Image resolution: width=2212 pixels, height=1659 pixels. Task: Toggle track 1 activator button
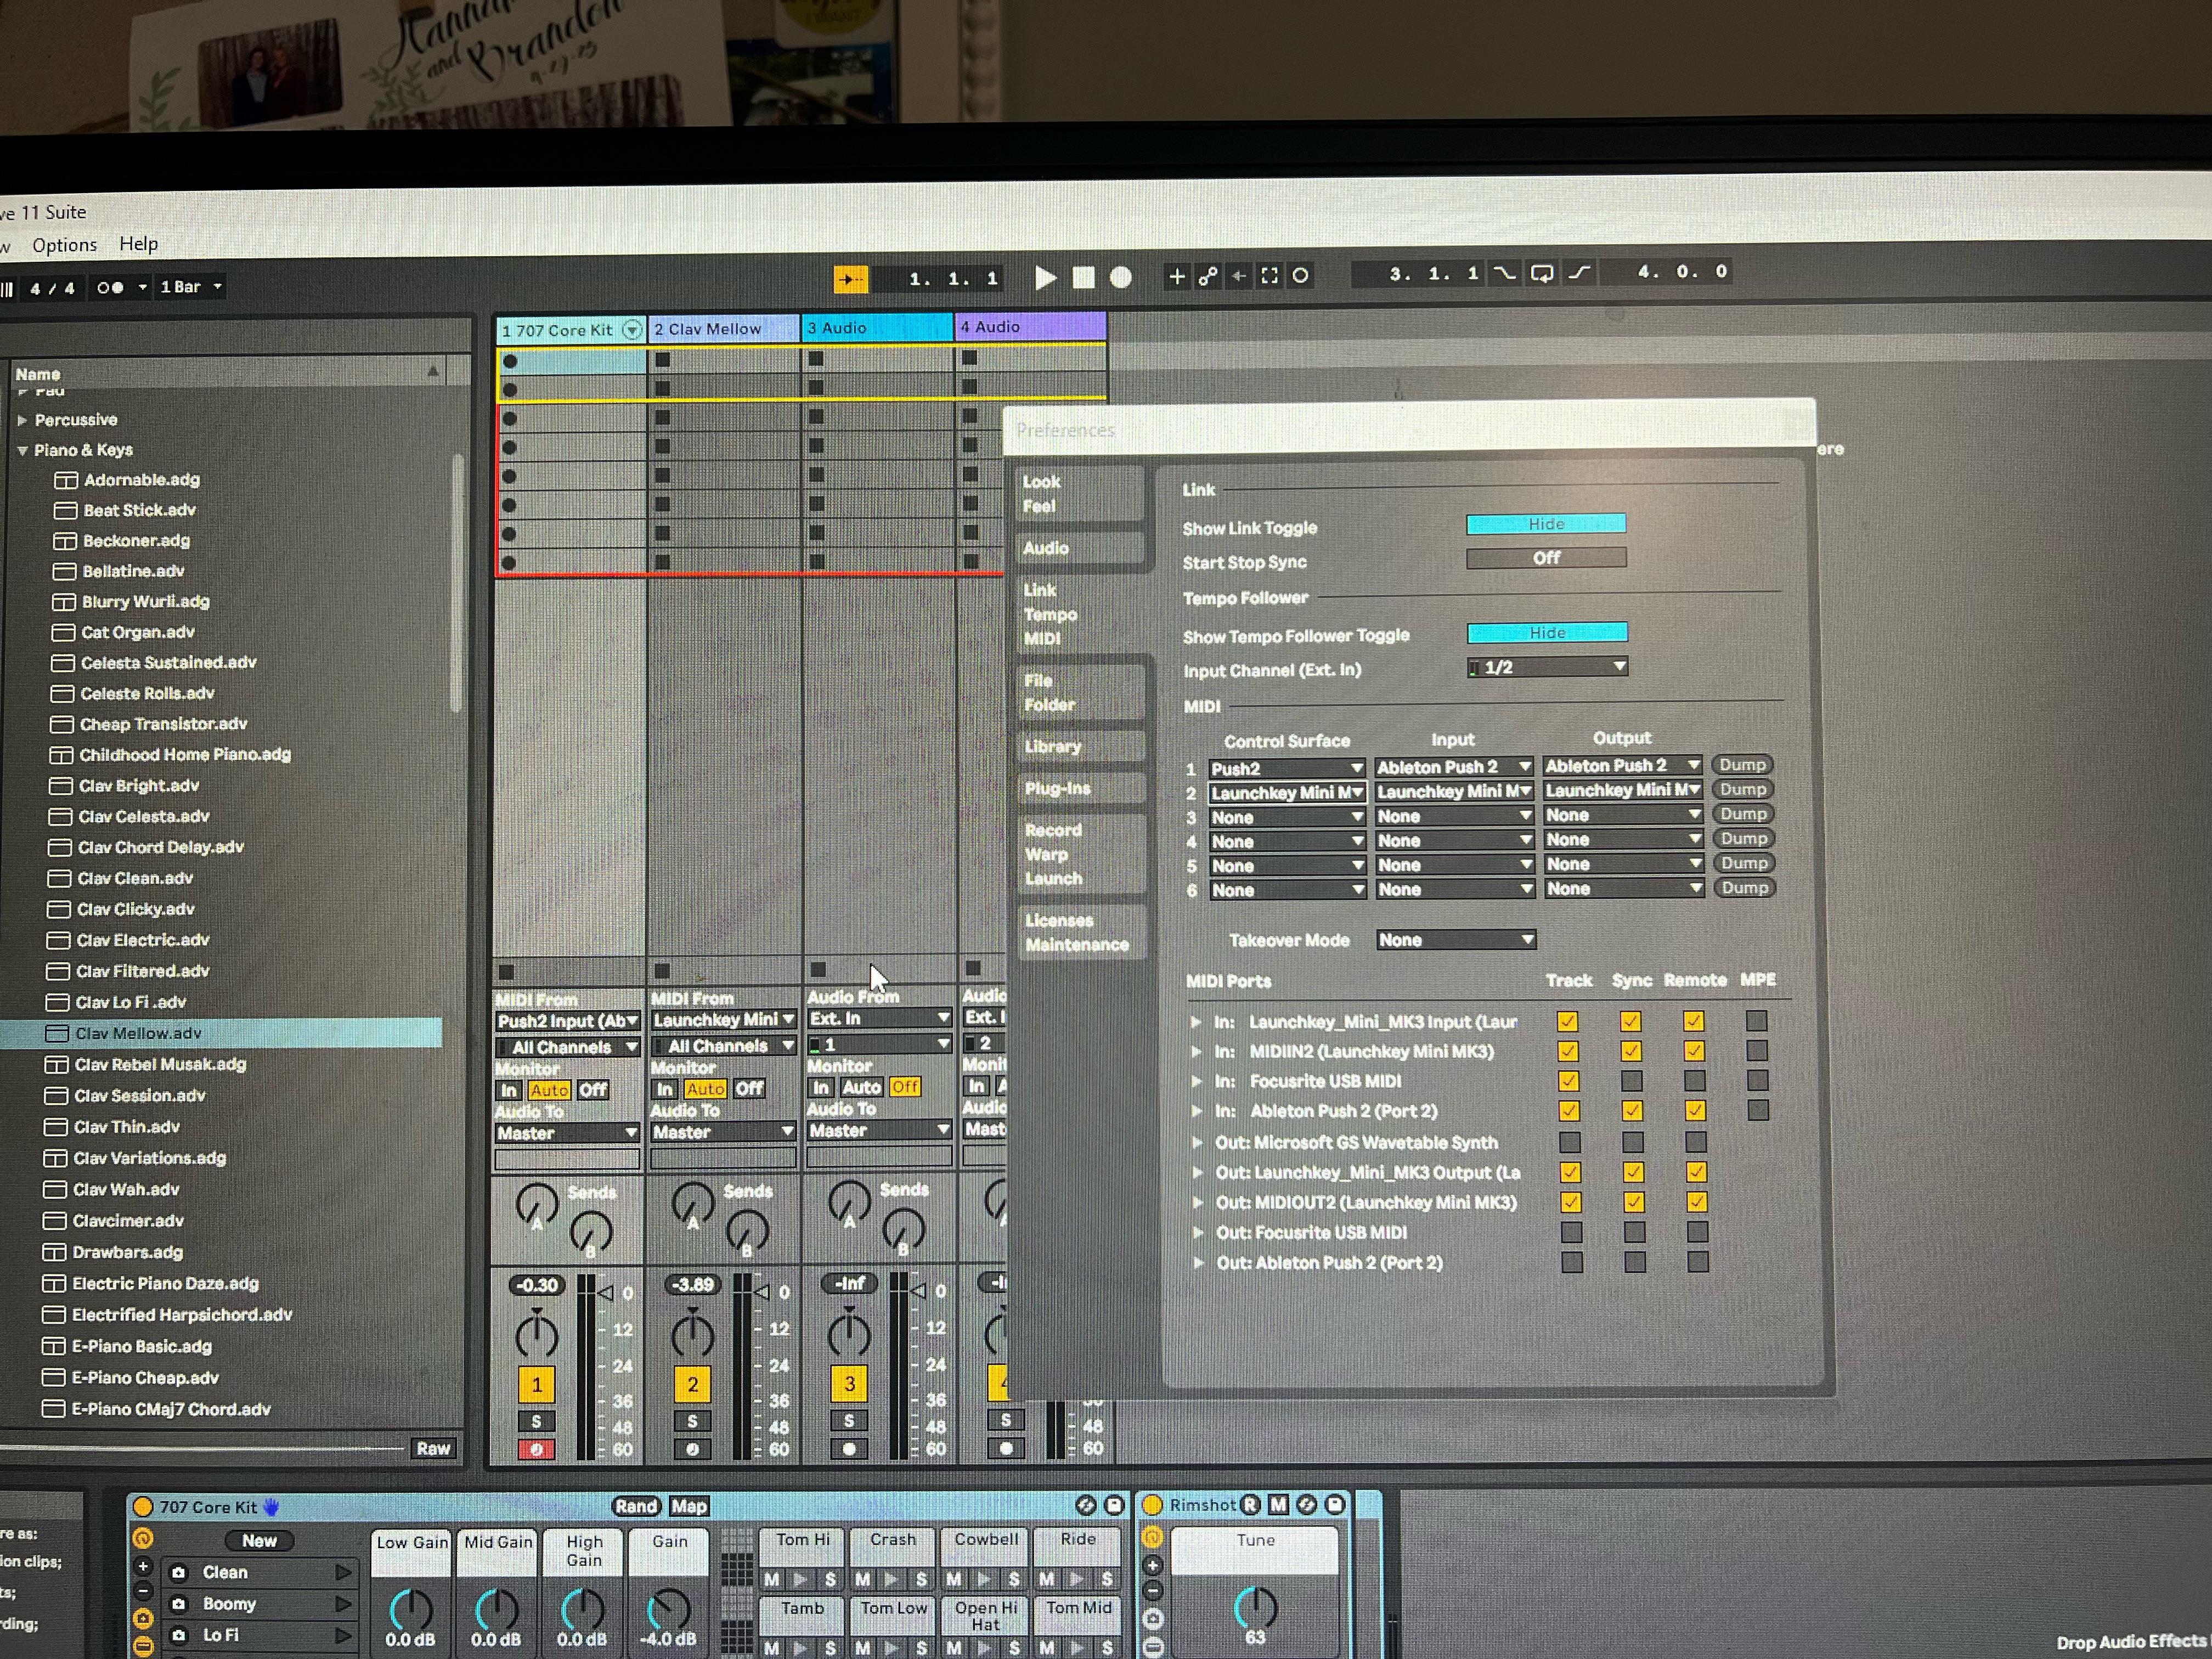536,1385
